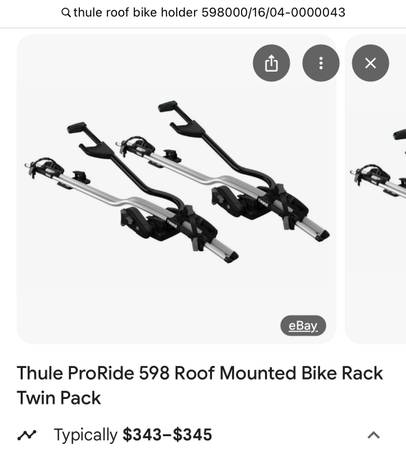This screenshot has height=450, width=406.
Task: Click the price trend graph icon
Action: [x=27, y=435]
